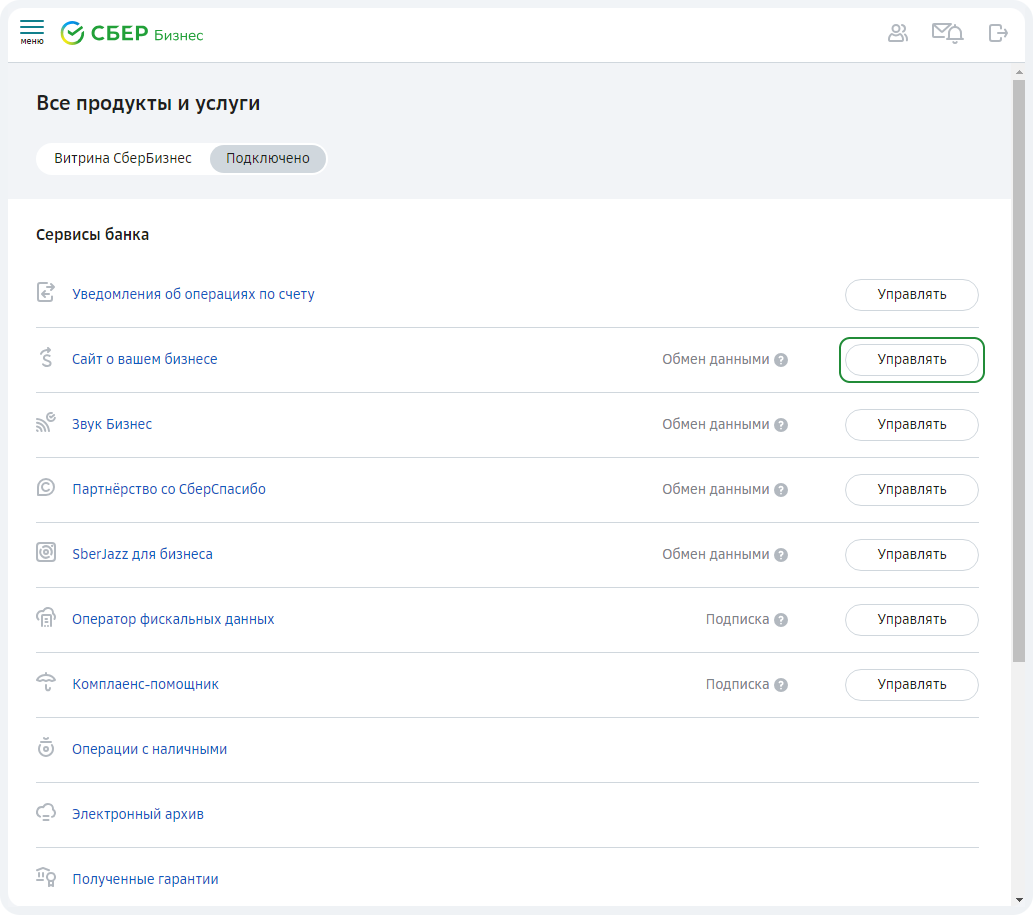Click Управлять for Партнёрство со СберСпасибо

(912, 490)
